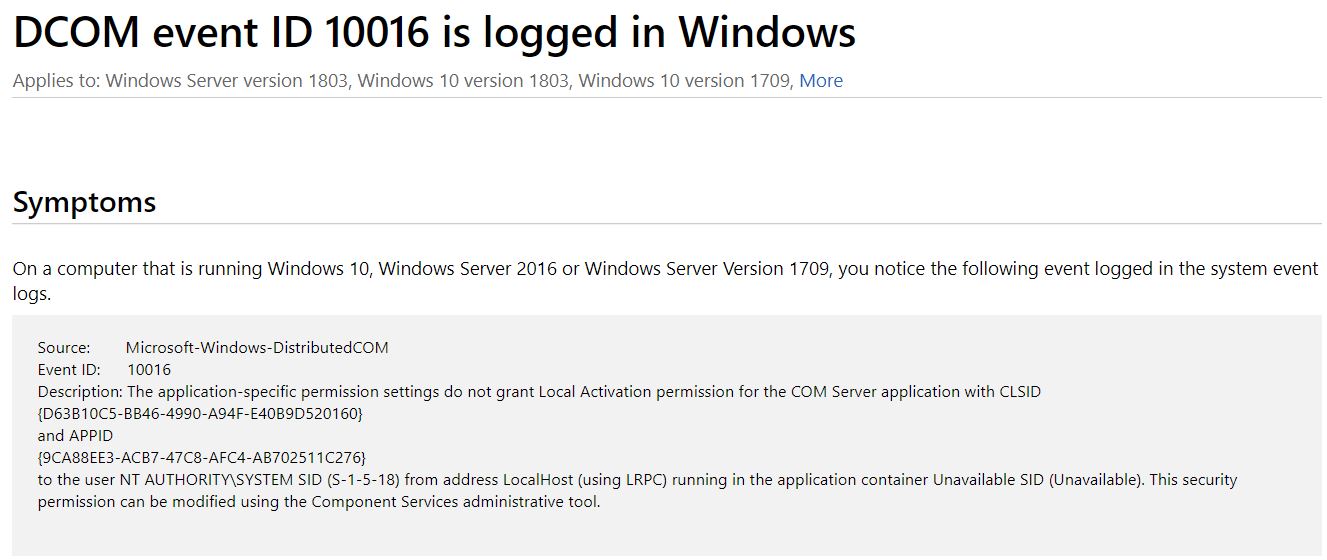Click the 'and APPID' line
Screen dimensions: 1327x560
tap(75, 436)
